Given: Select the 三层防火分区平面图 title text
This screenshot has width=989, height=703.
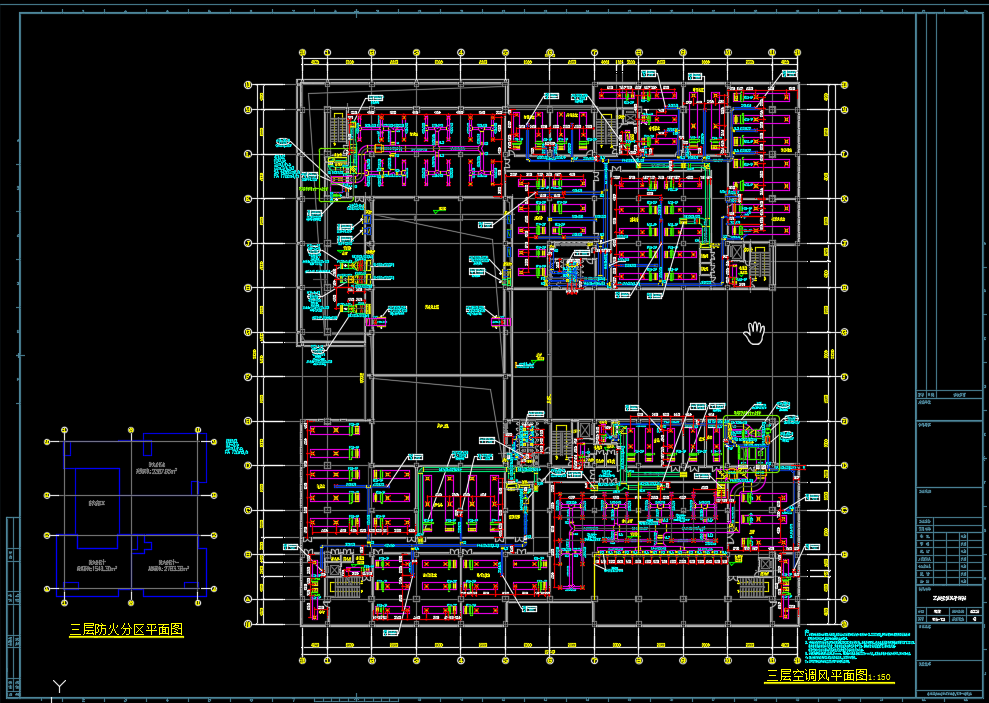Looking at the screenshot, I should [x=126, y=629].
